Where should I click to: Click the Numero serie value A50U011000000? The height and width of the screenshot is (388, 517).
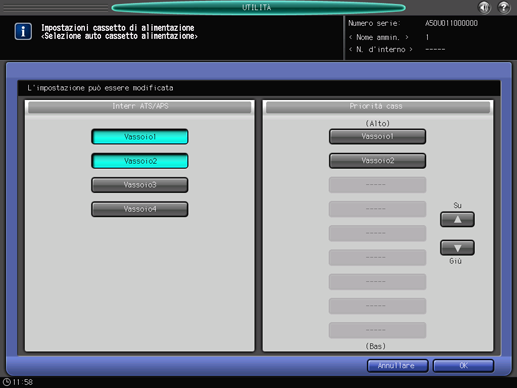tap(451, 23)
